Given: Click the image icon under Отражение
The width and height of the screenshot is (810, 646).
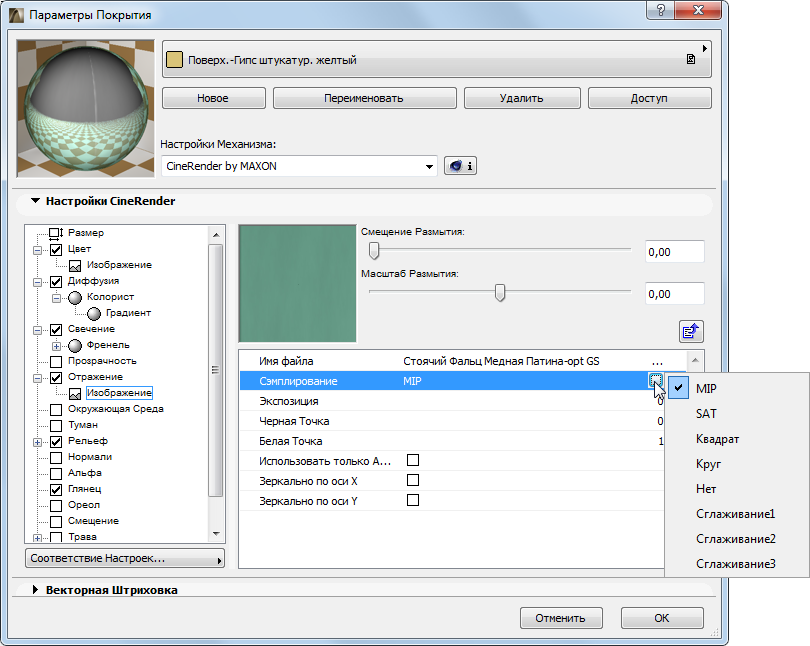Looking at the screenshot, I should [x=75, y=393].
